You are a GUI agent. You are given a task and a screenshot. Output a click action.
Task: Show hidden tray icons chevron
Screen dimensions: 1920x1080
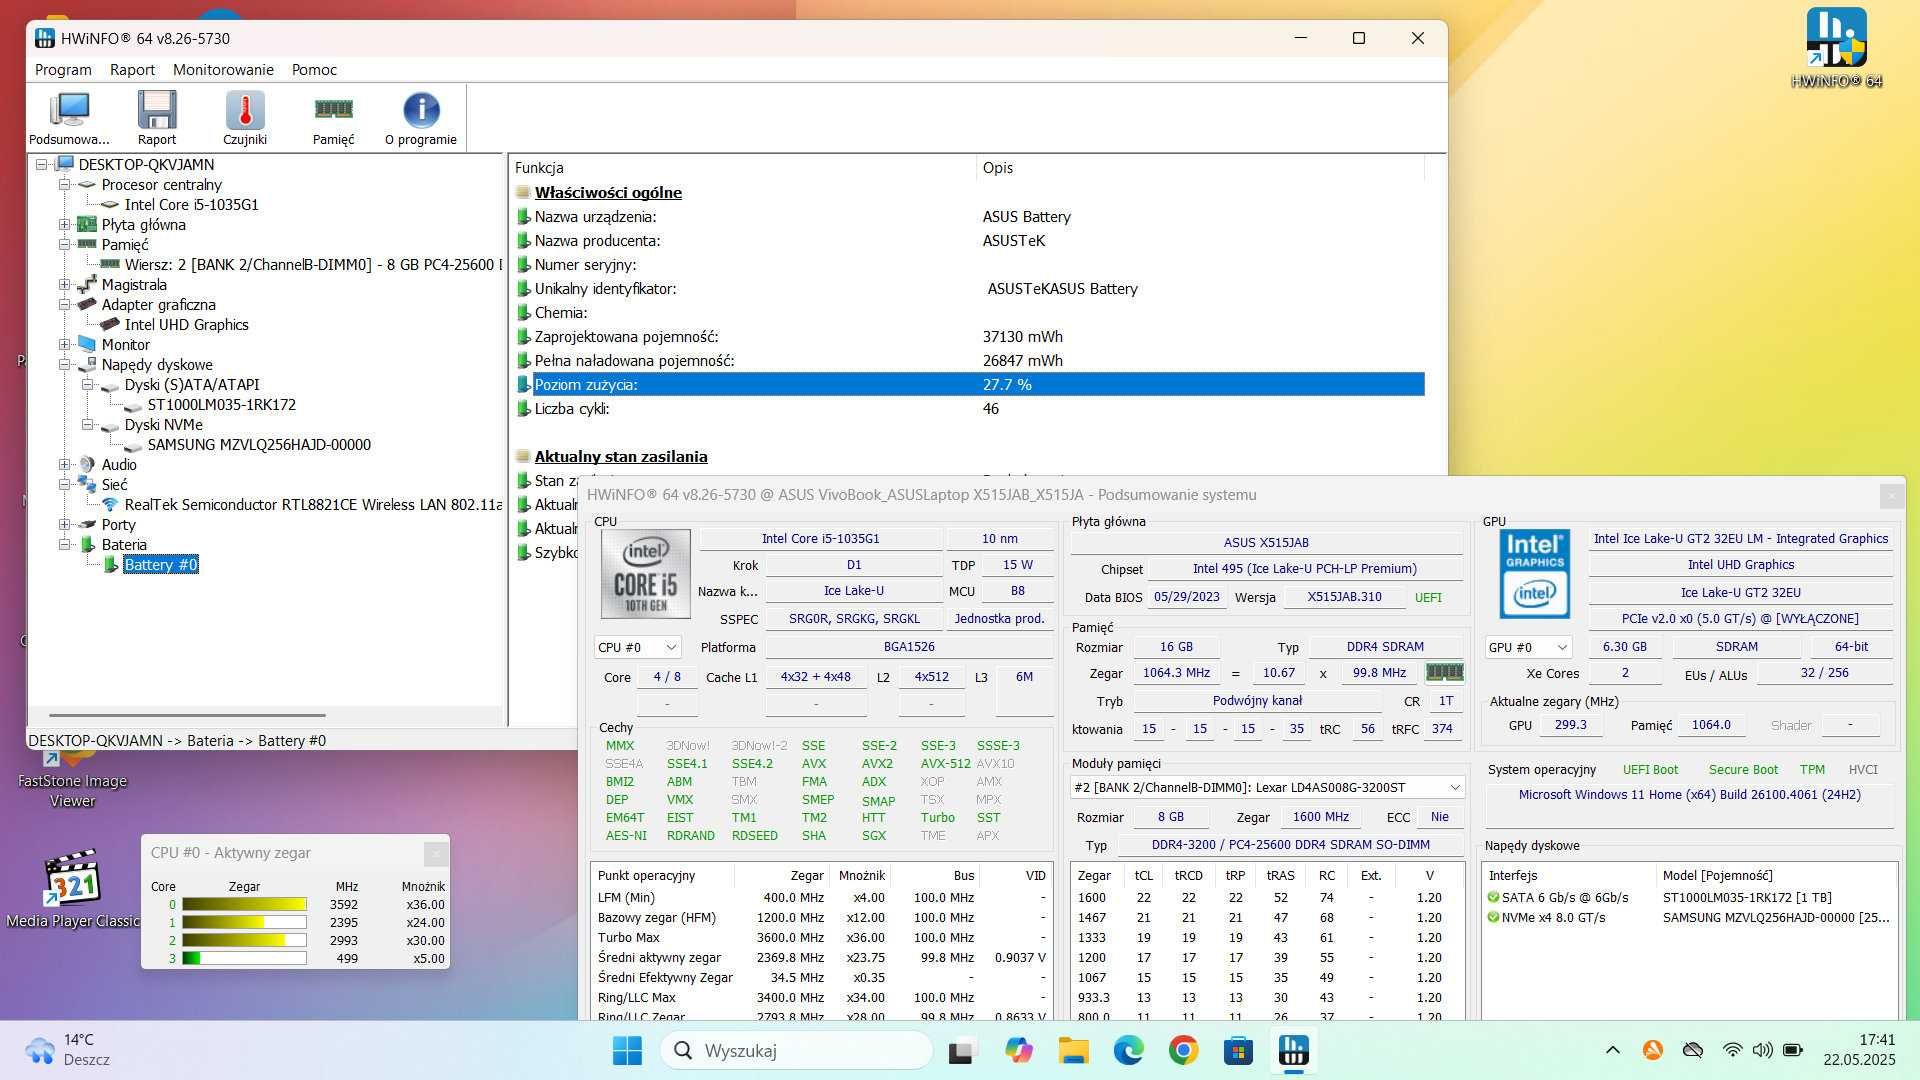click(x=1612, y=1050)
